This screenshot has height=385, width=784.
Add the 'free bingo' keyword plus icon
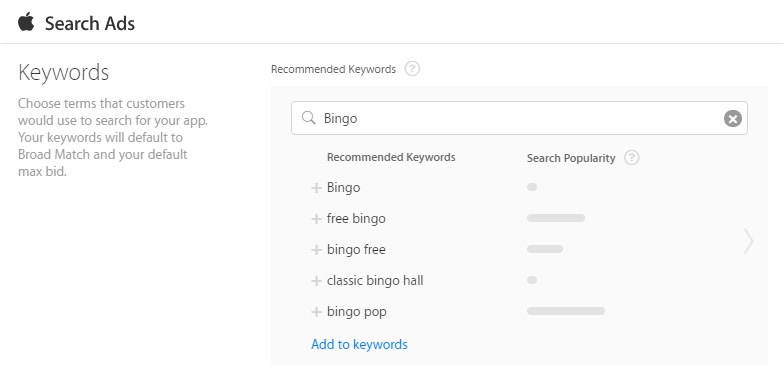[316, 219]
